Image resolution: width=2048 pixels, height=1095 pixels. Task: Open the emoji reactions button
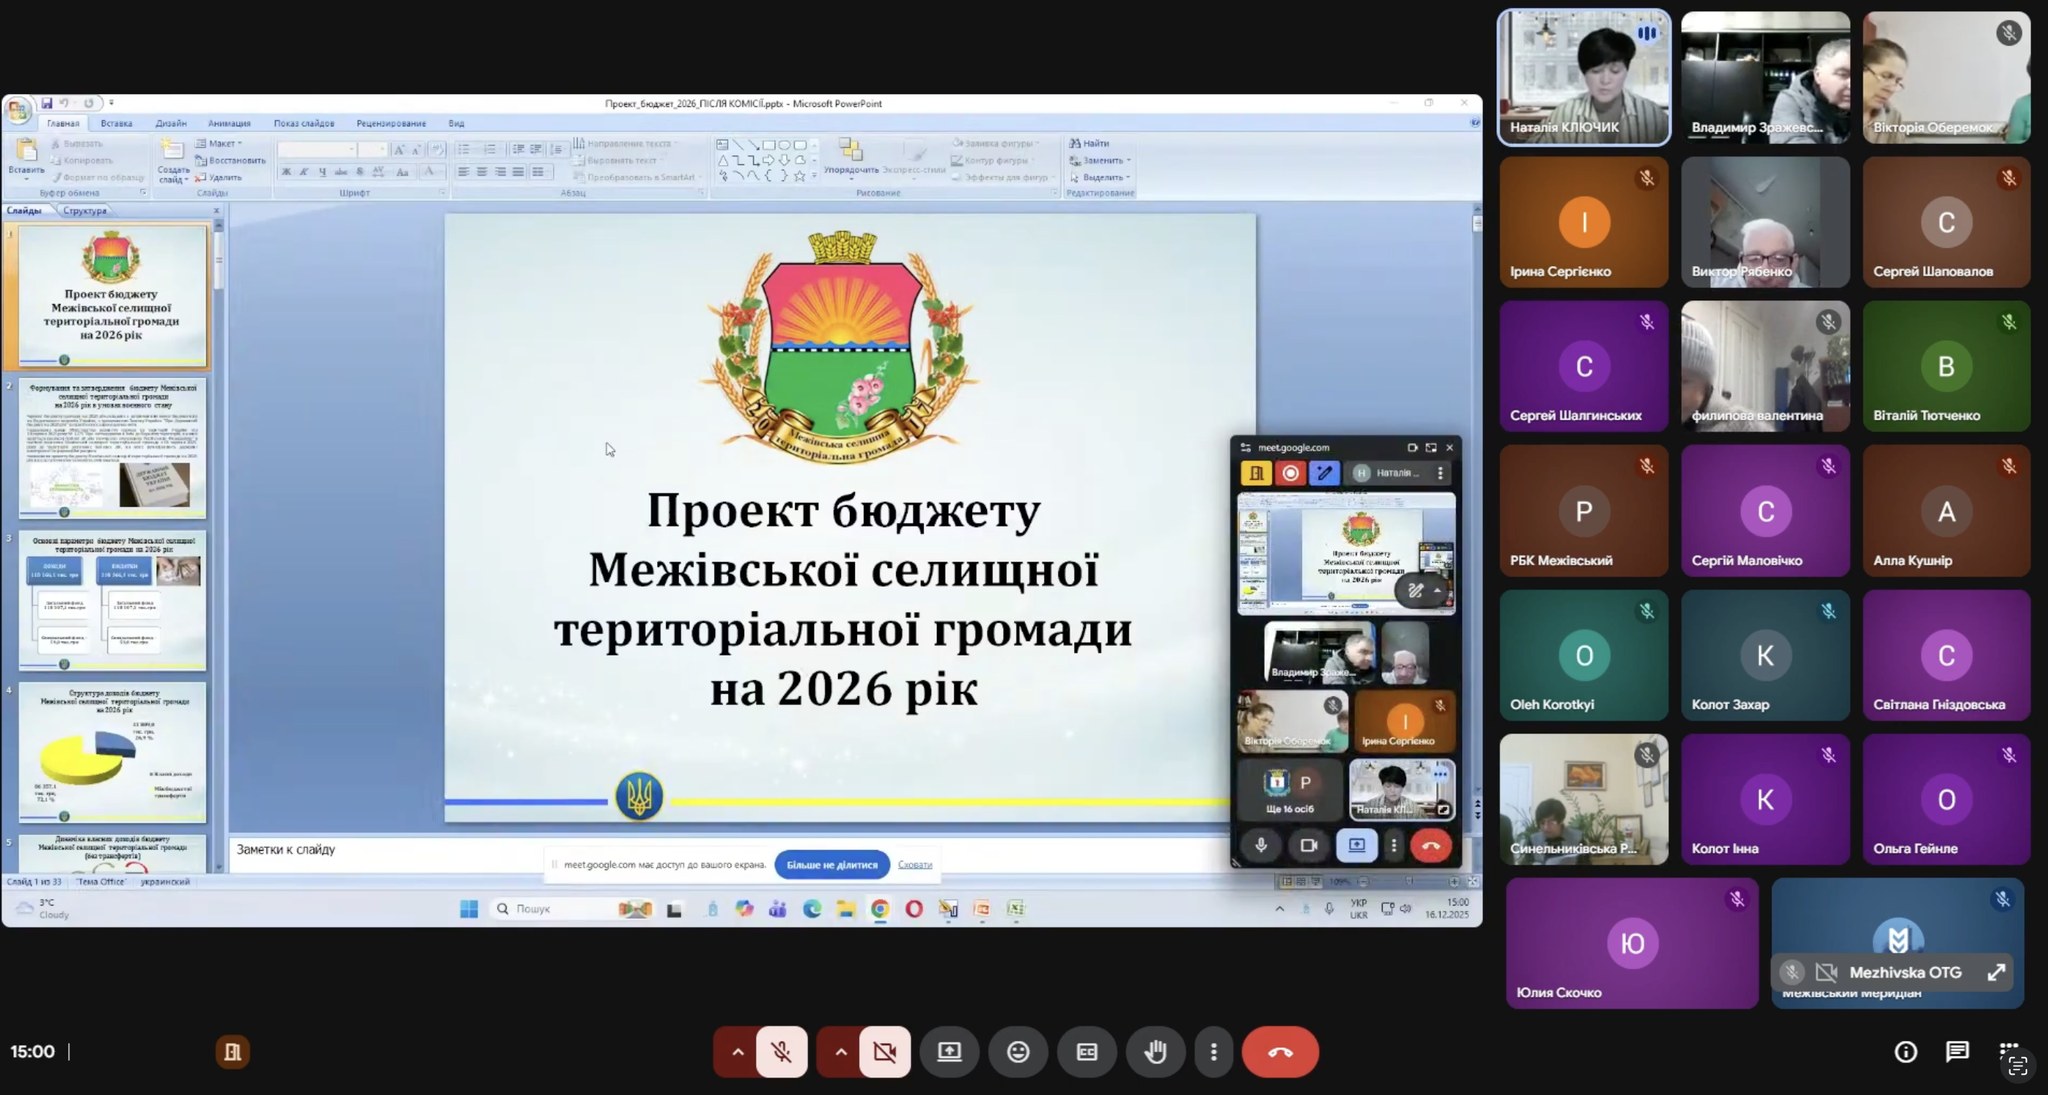pos(1018,1052)
